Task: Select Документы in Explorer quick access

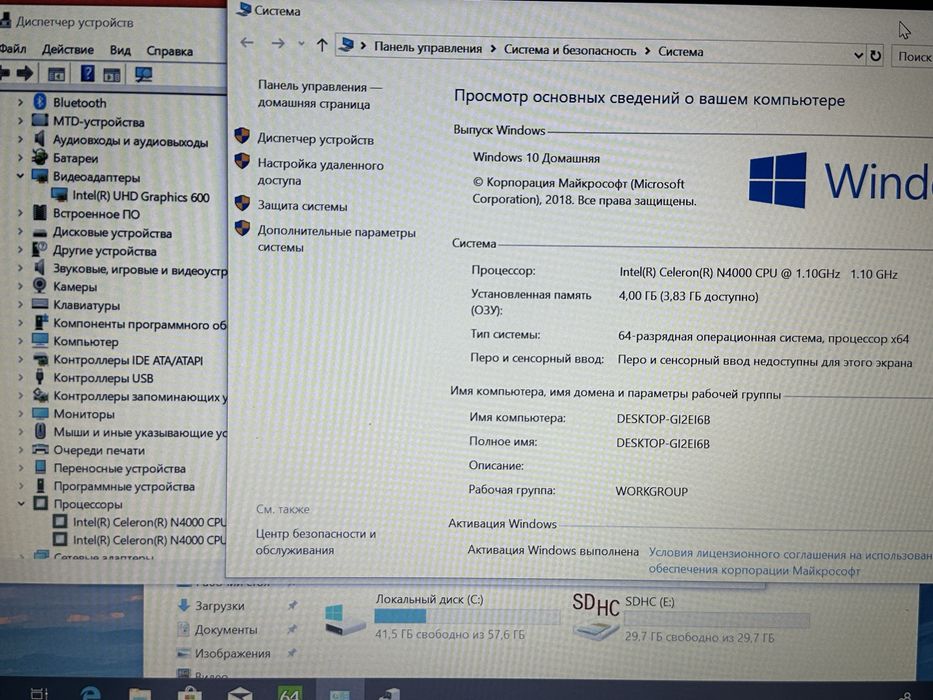Action: click(x=226, y=630)
